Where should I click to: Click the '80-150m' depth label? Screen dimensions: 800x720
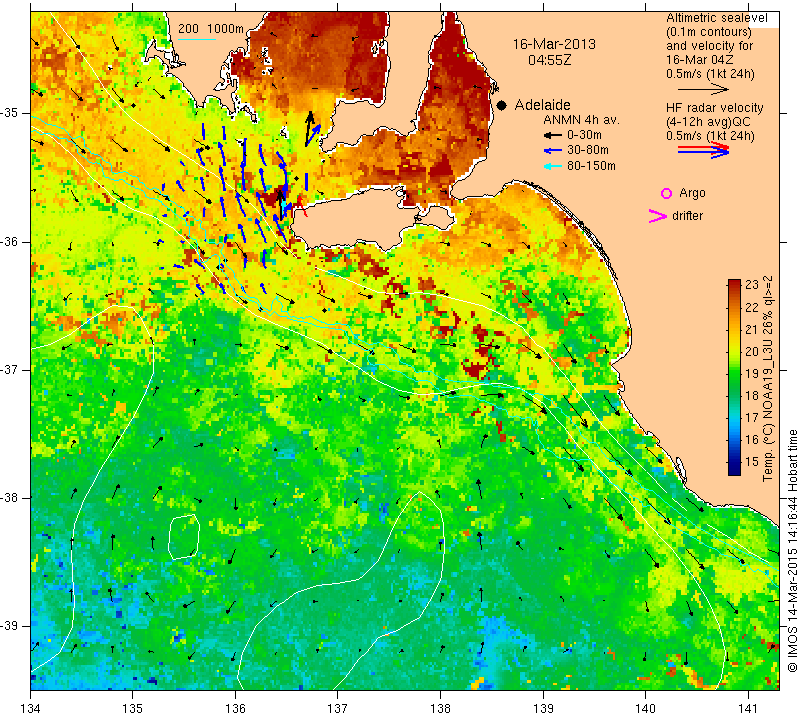(591, 166)
